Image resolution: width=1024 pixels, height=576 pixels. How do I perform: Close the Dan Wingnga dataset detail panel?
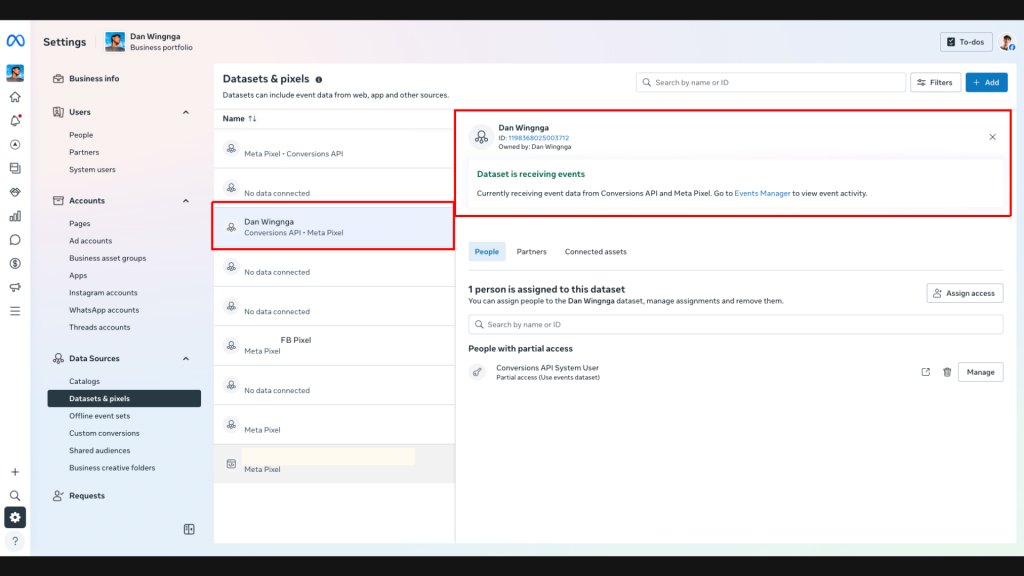pos(992,137)
